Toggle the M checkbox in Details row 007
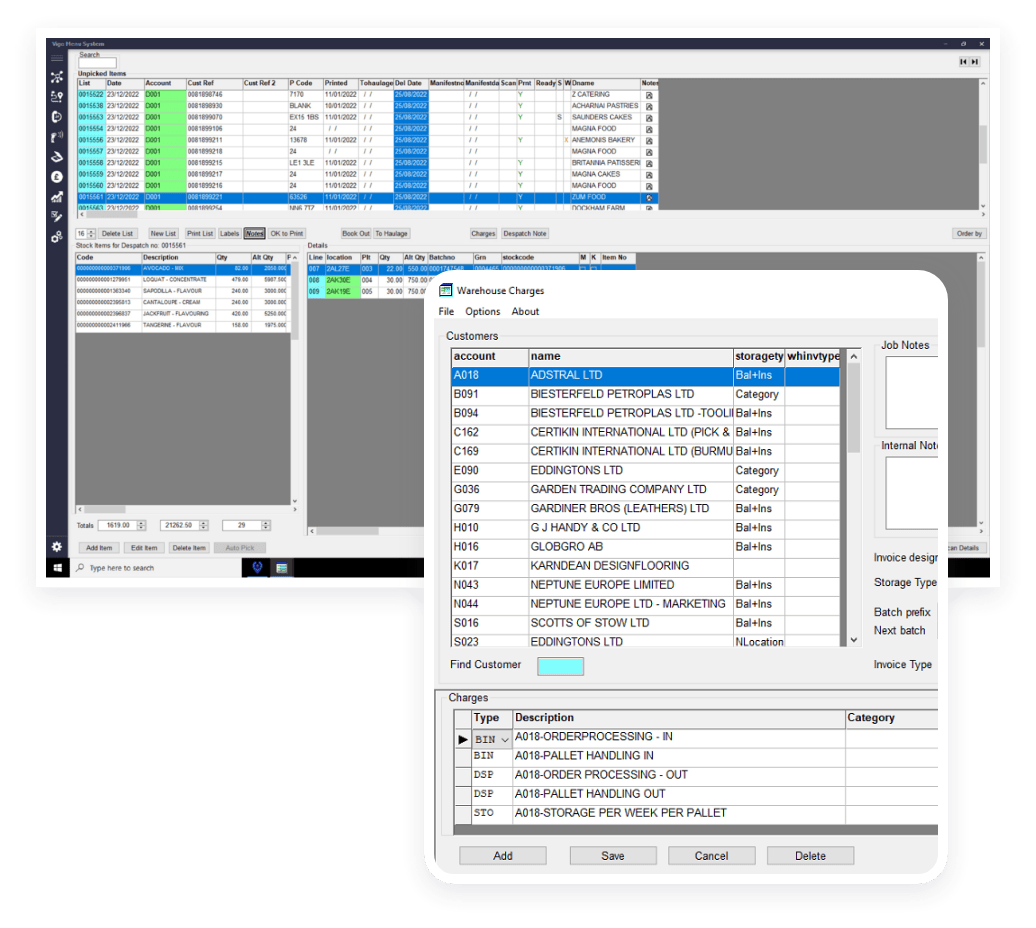The height and width of the screenshot is (928, 1036). (583, 269)
